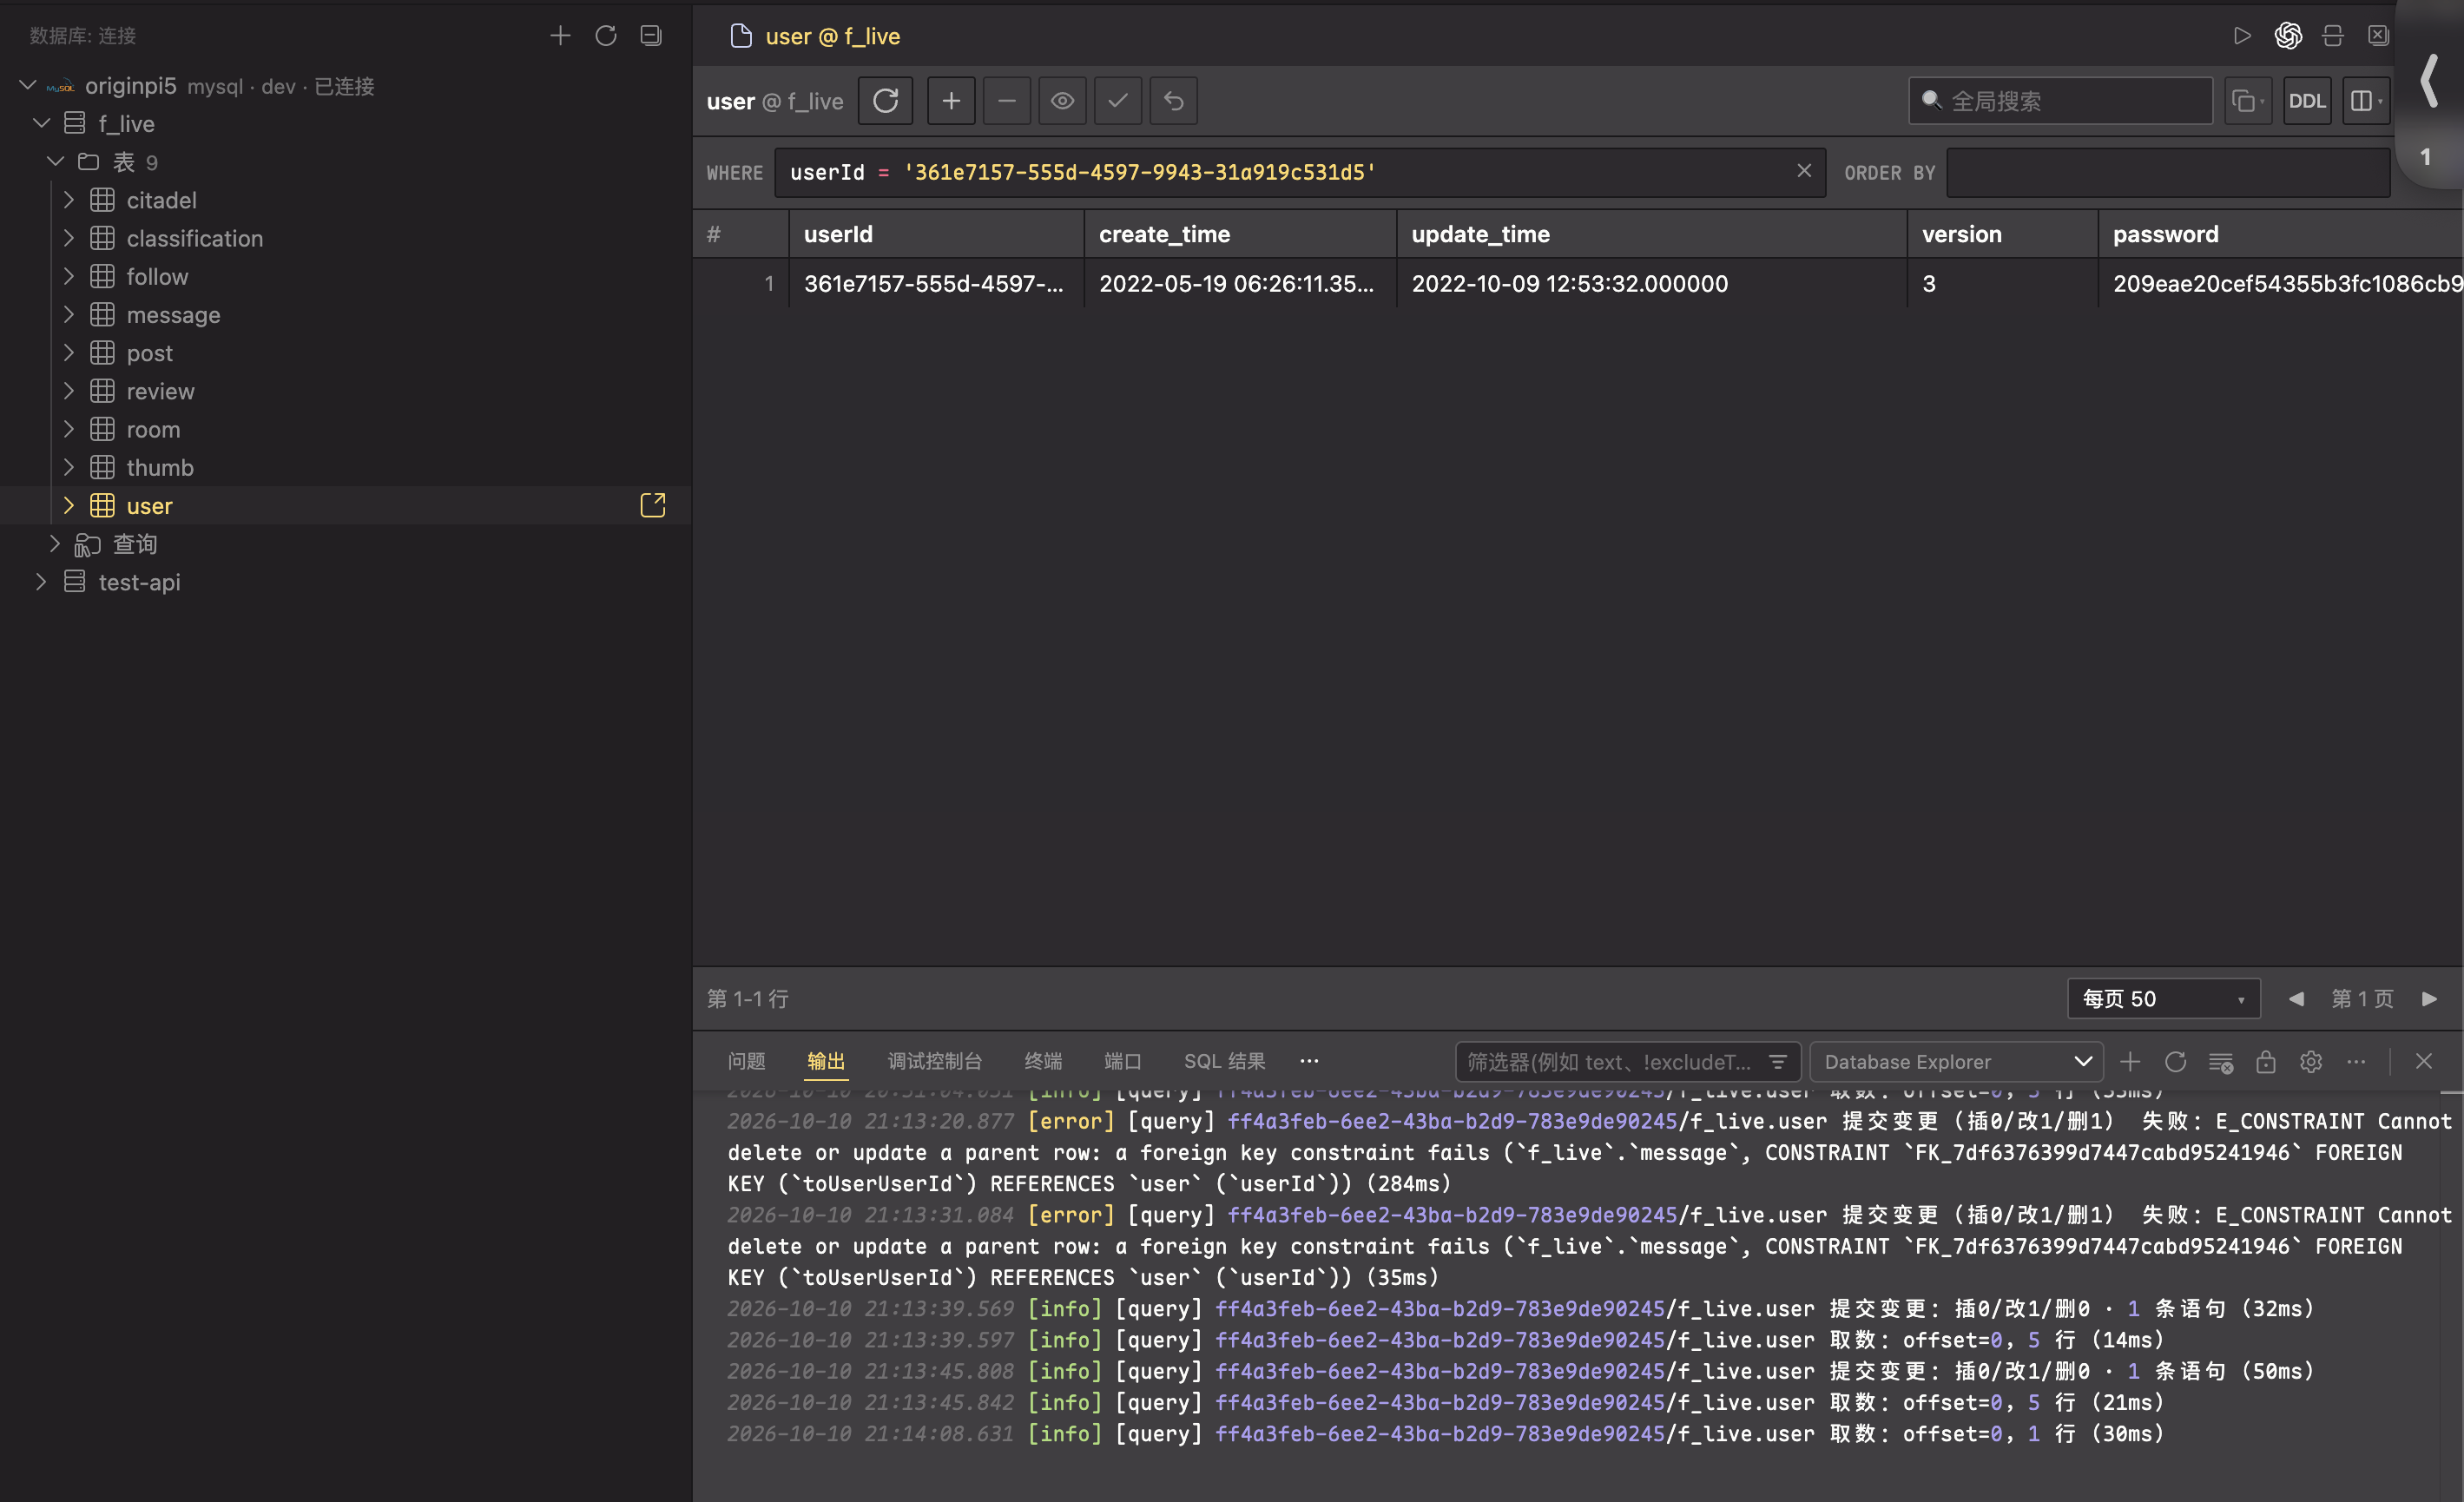Screen dimensions: 2464x1502
Task: Refresh the user table data
Action: [886, 101]
